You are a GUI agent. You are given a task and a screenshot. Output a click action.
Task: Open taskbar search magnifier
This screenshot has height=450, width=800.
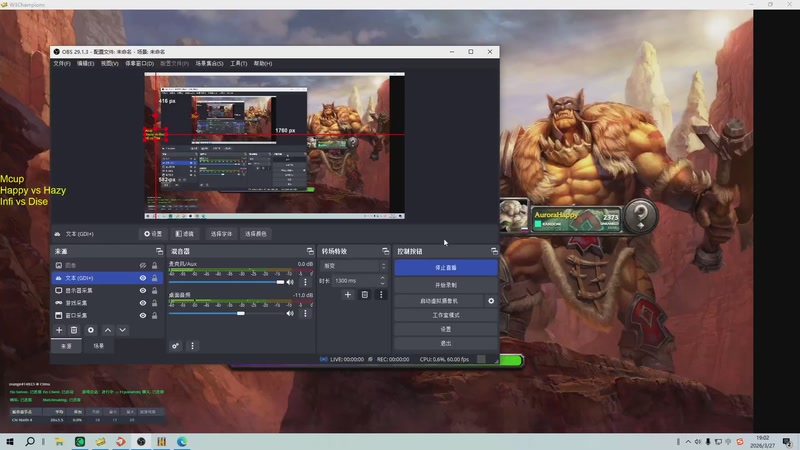point(30,441)
